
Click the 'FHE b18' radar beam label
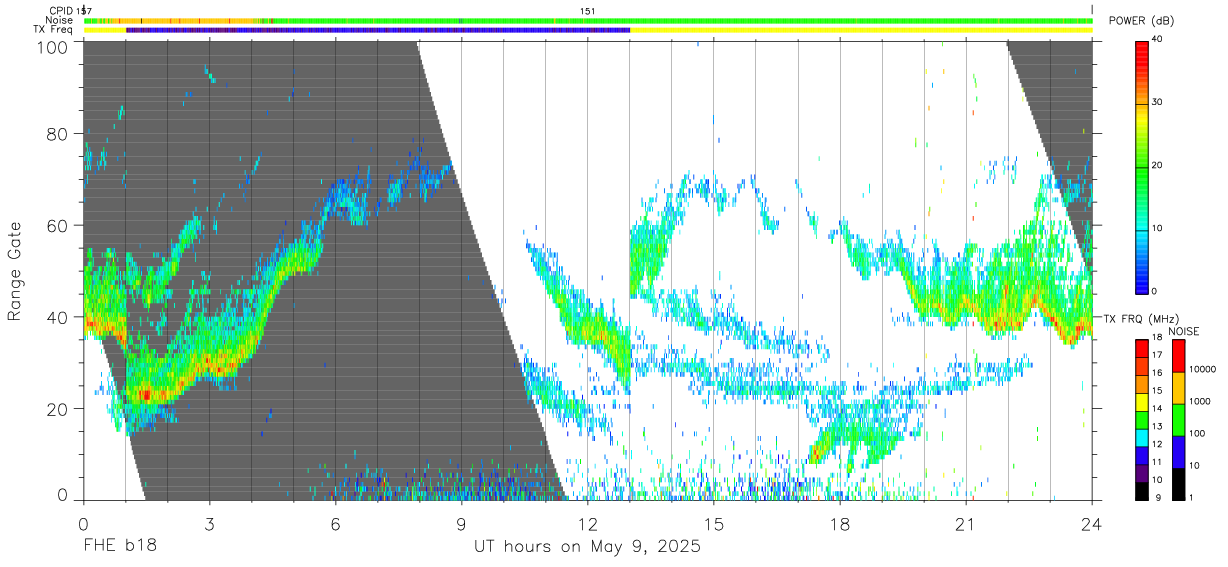[119, 547]
